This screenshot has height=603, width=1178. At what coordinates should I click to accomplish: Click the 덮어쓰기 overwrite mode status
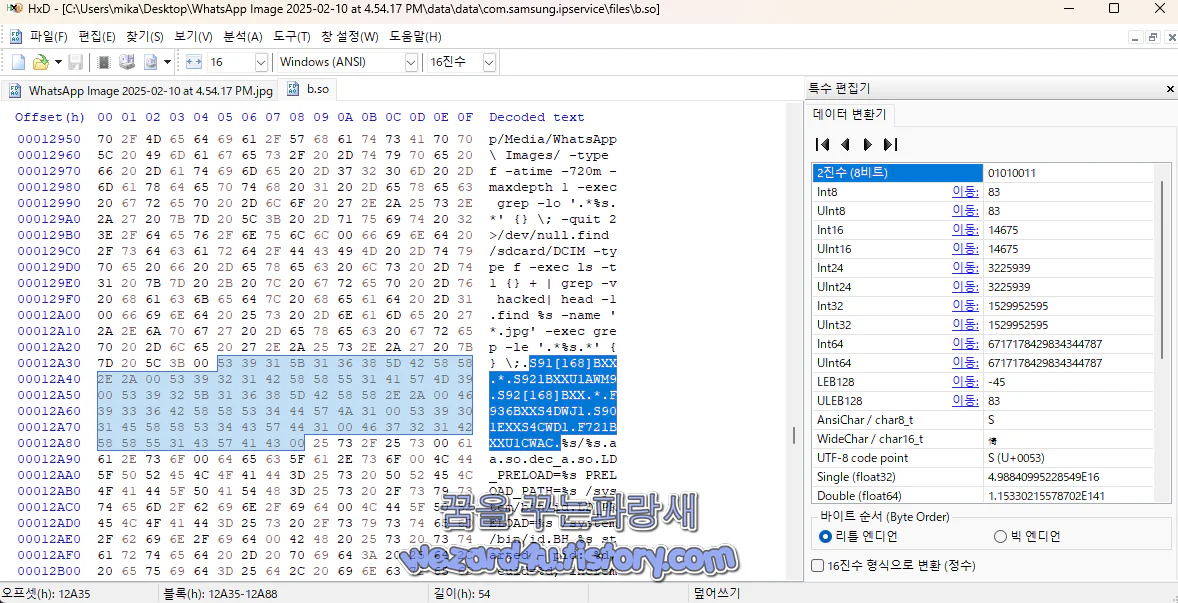(x=717, y=593)
